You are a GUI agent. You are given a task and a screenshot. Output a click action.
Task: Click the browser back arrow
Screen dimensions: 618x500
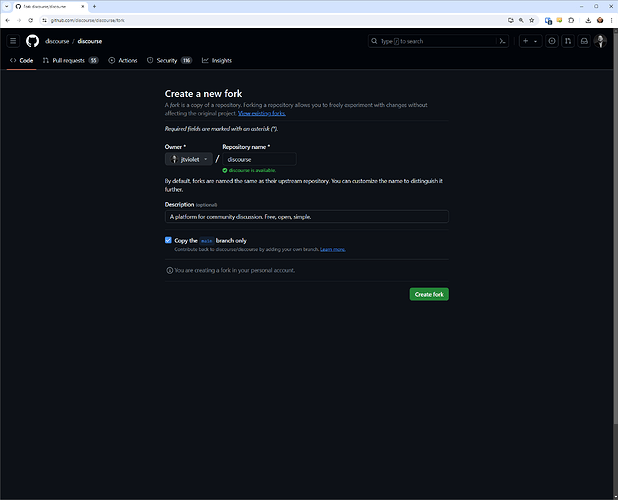[8, 20]
